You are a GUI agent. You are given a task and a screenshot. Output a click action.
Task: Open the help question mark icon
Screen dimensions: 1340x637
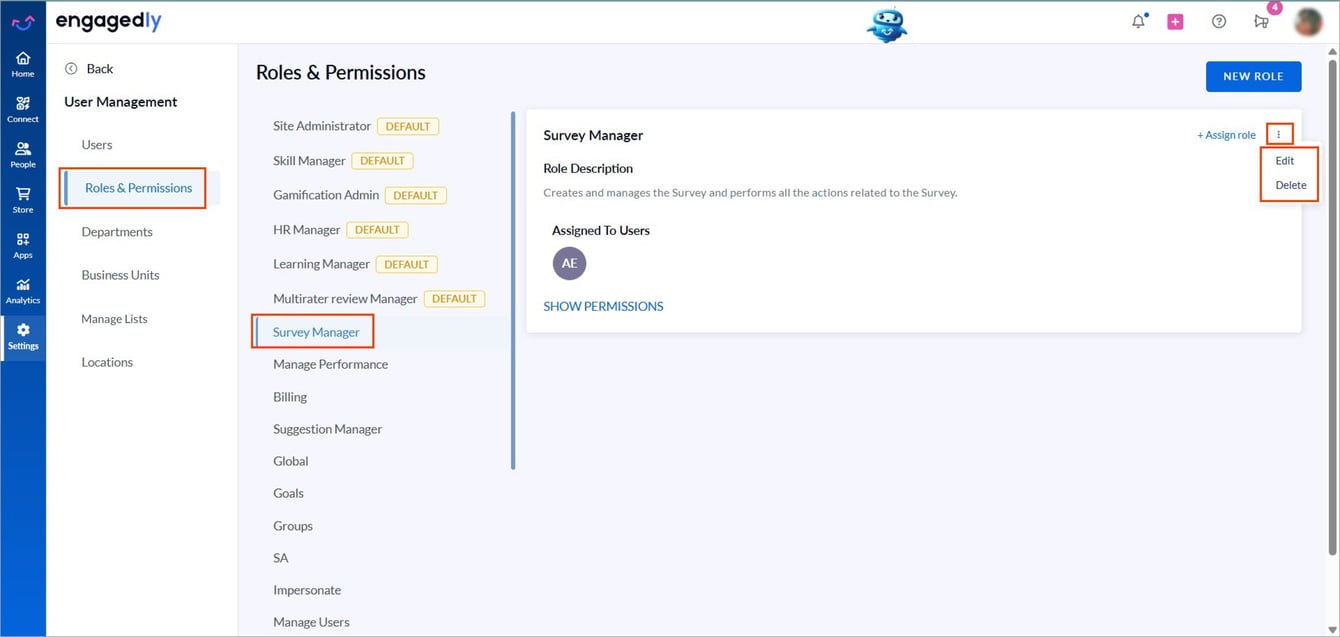(1218, 21)
